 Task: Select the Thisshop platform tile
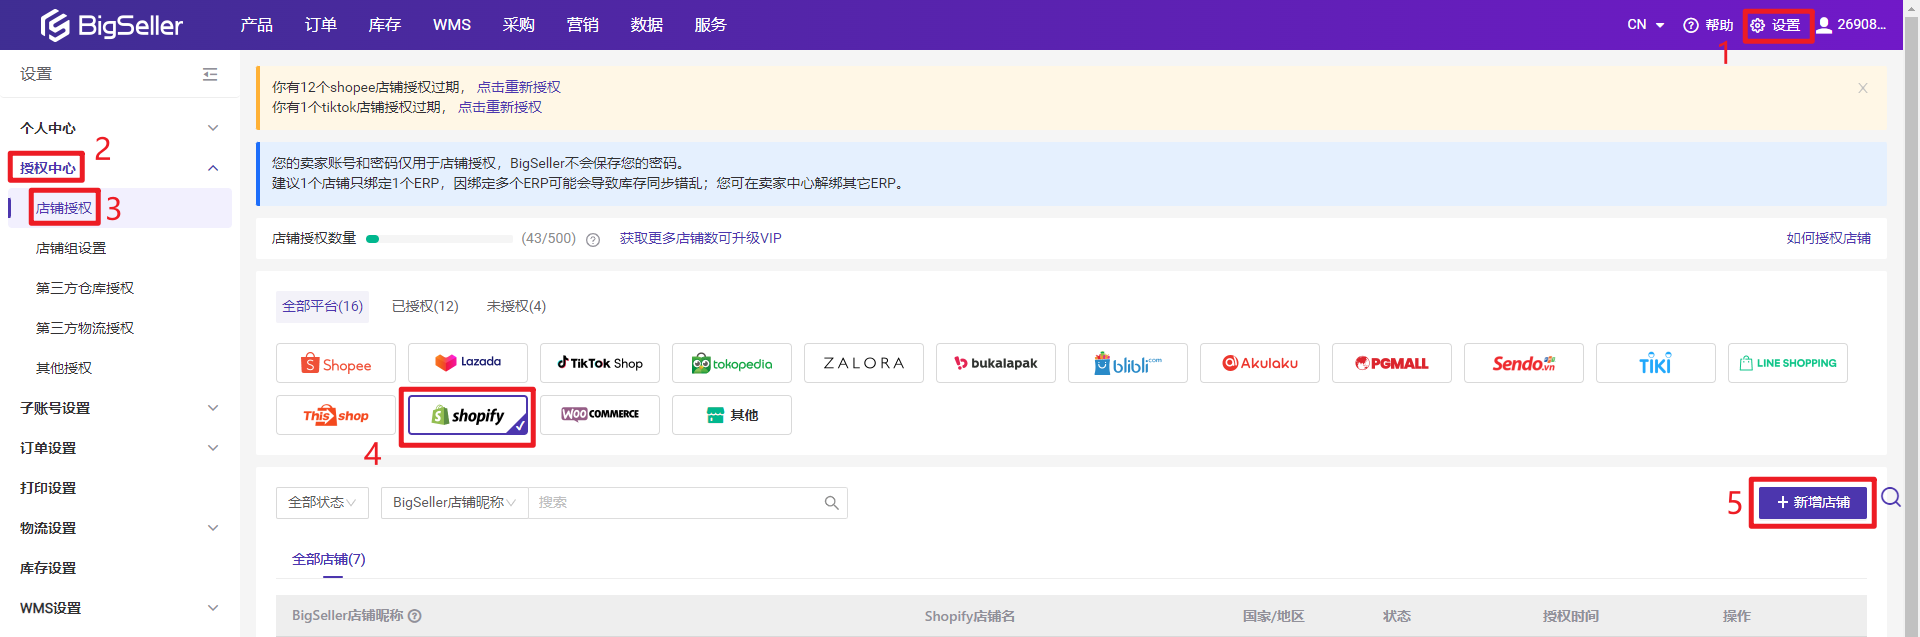pyautogui.click(x=336, y=415)
